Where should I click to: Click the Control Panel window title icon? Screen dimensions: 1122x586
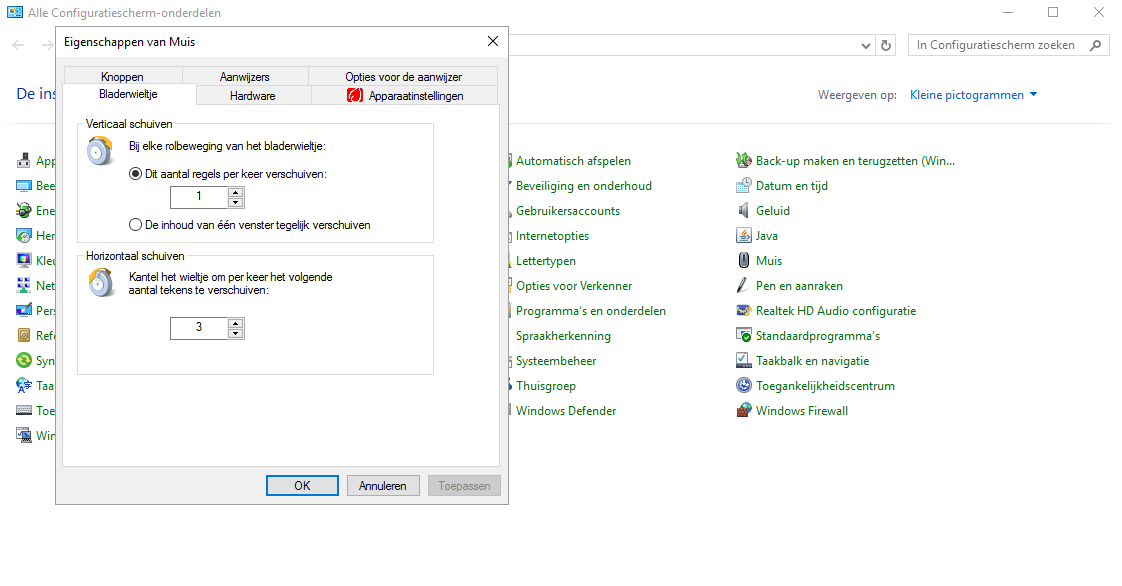(14, 12)
